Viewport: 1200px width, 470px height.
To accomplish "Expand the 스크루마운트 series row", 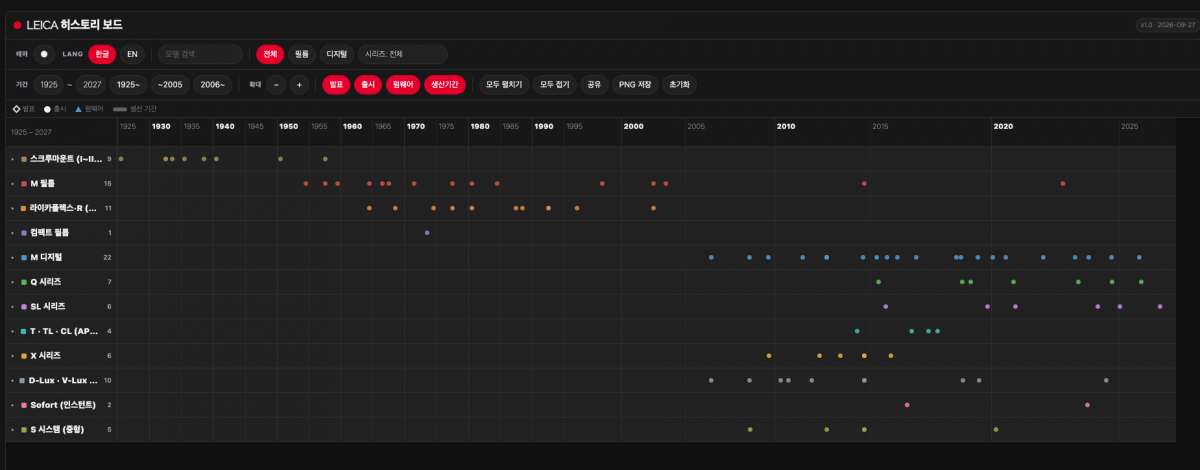I will click(x=13, y=159).
